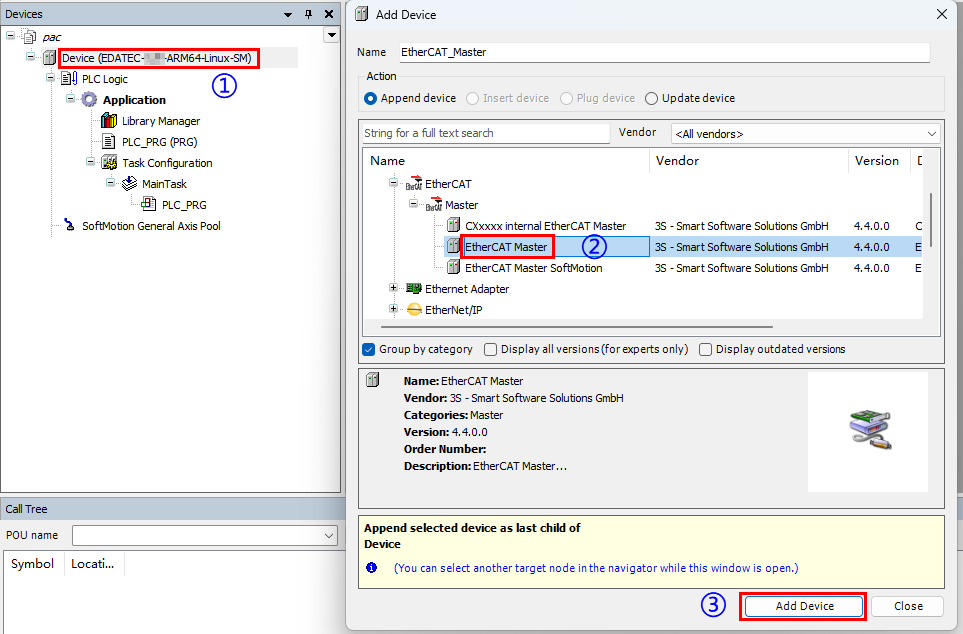Viewport: 963px width, 634px height.
Task: Select CXxxxxx internal EtherCAT Master entry
Action: [545, 226]
